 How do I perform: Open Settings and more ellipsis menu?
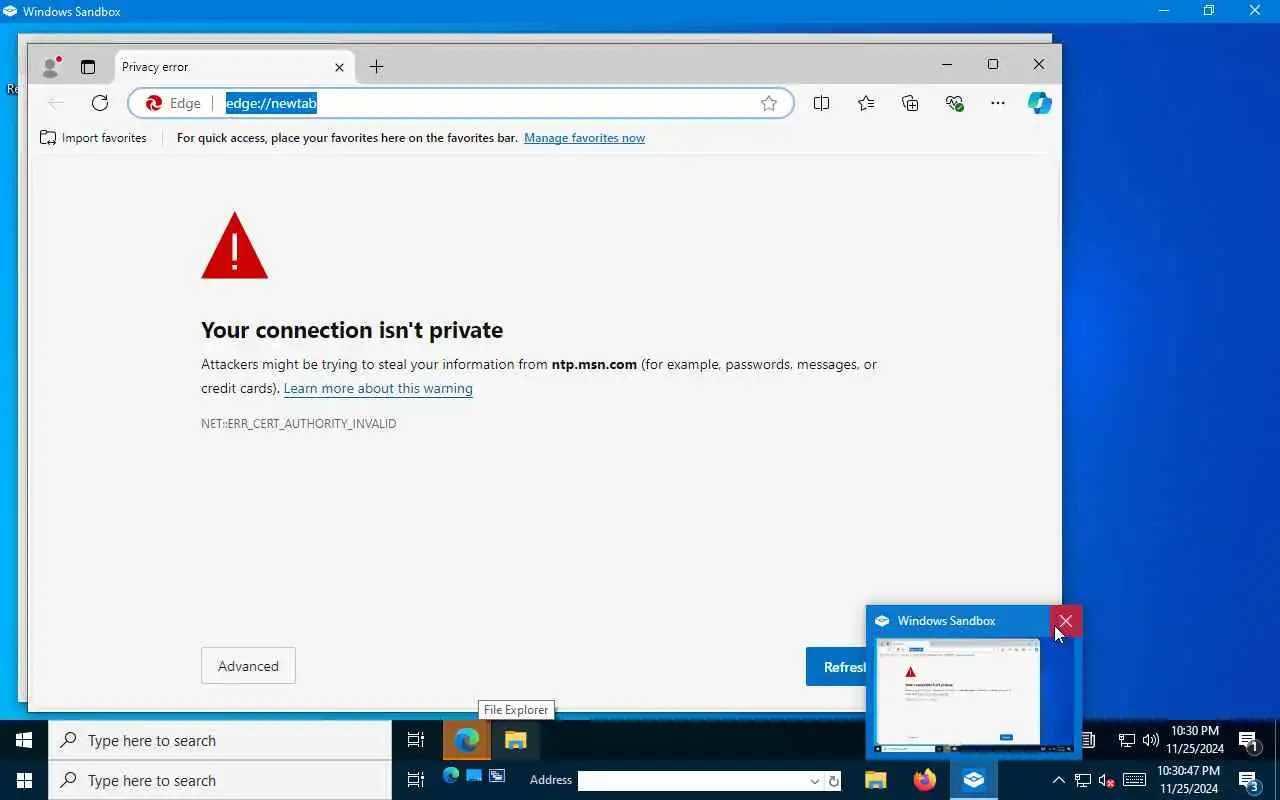(x=998, y=103)
